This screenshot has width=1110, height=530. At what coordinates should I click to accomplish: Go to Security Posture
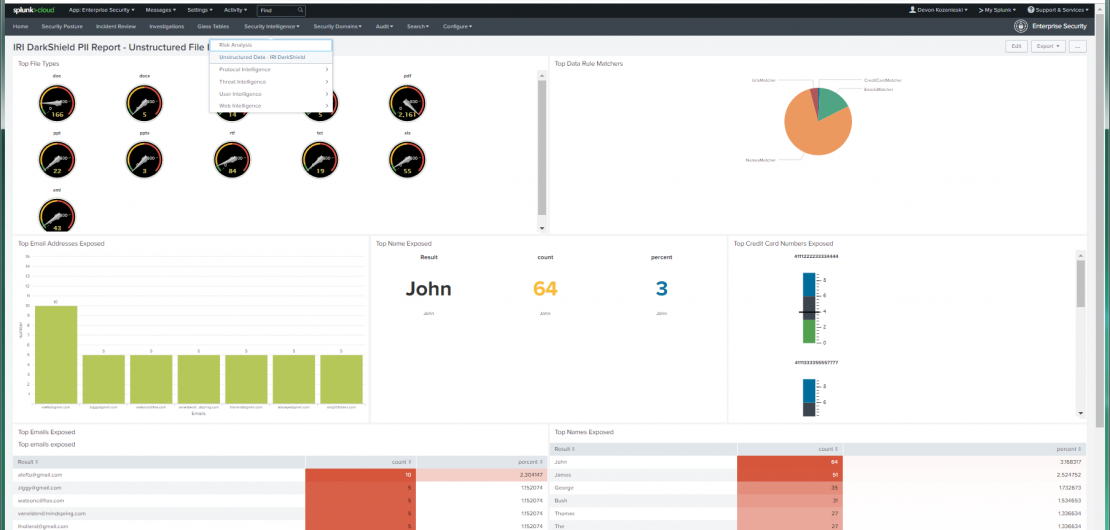tap(62, 26)
